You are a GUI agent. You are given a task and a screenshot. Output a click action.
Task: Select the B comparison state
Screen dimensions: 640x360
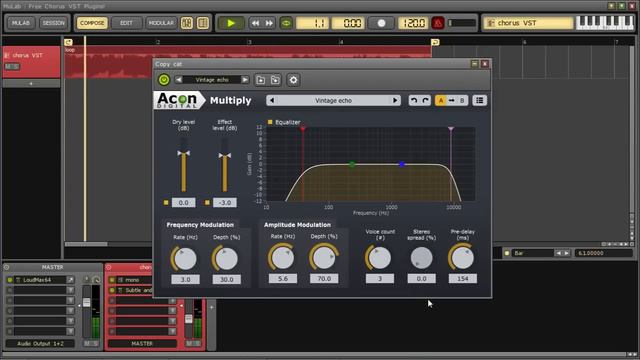pyautogui.click(x=462, y=100)
